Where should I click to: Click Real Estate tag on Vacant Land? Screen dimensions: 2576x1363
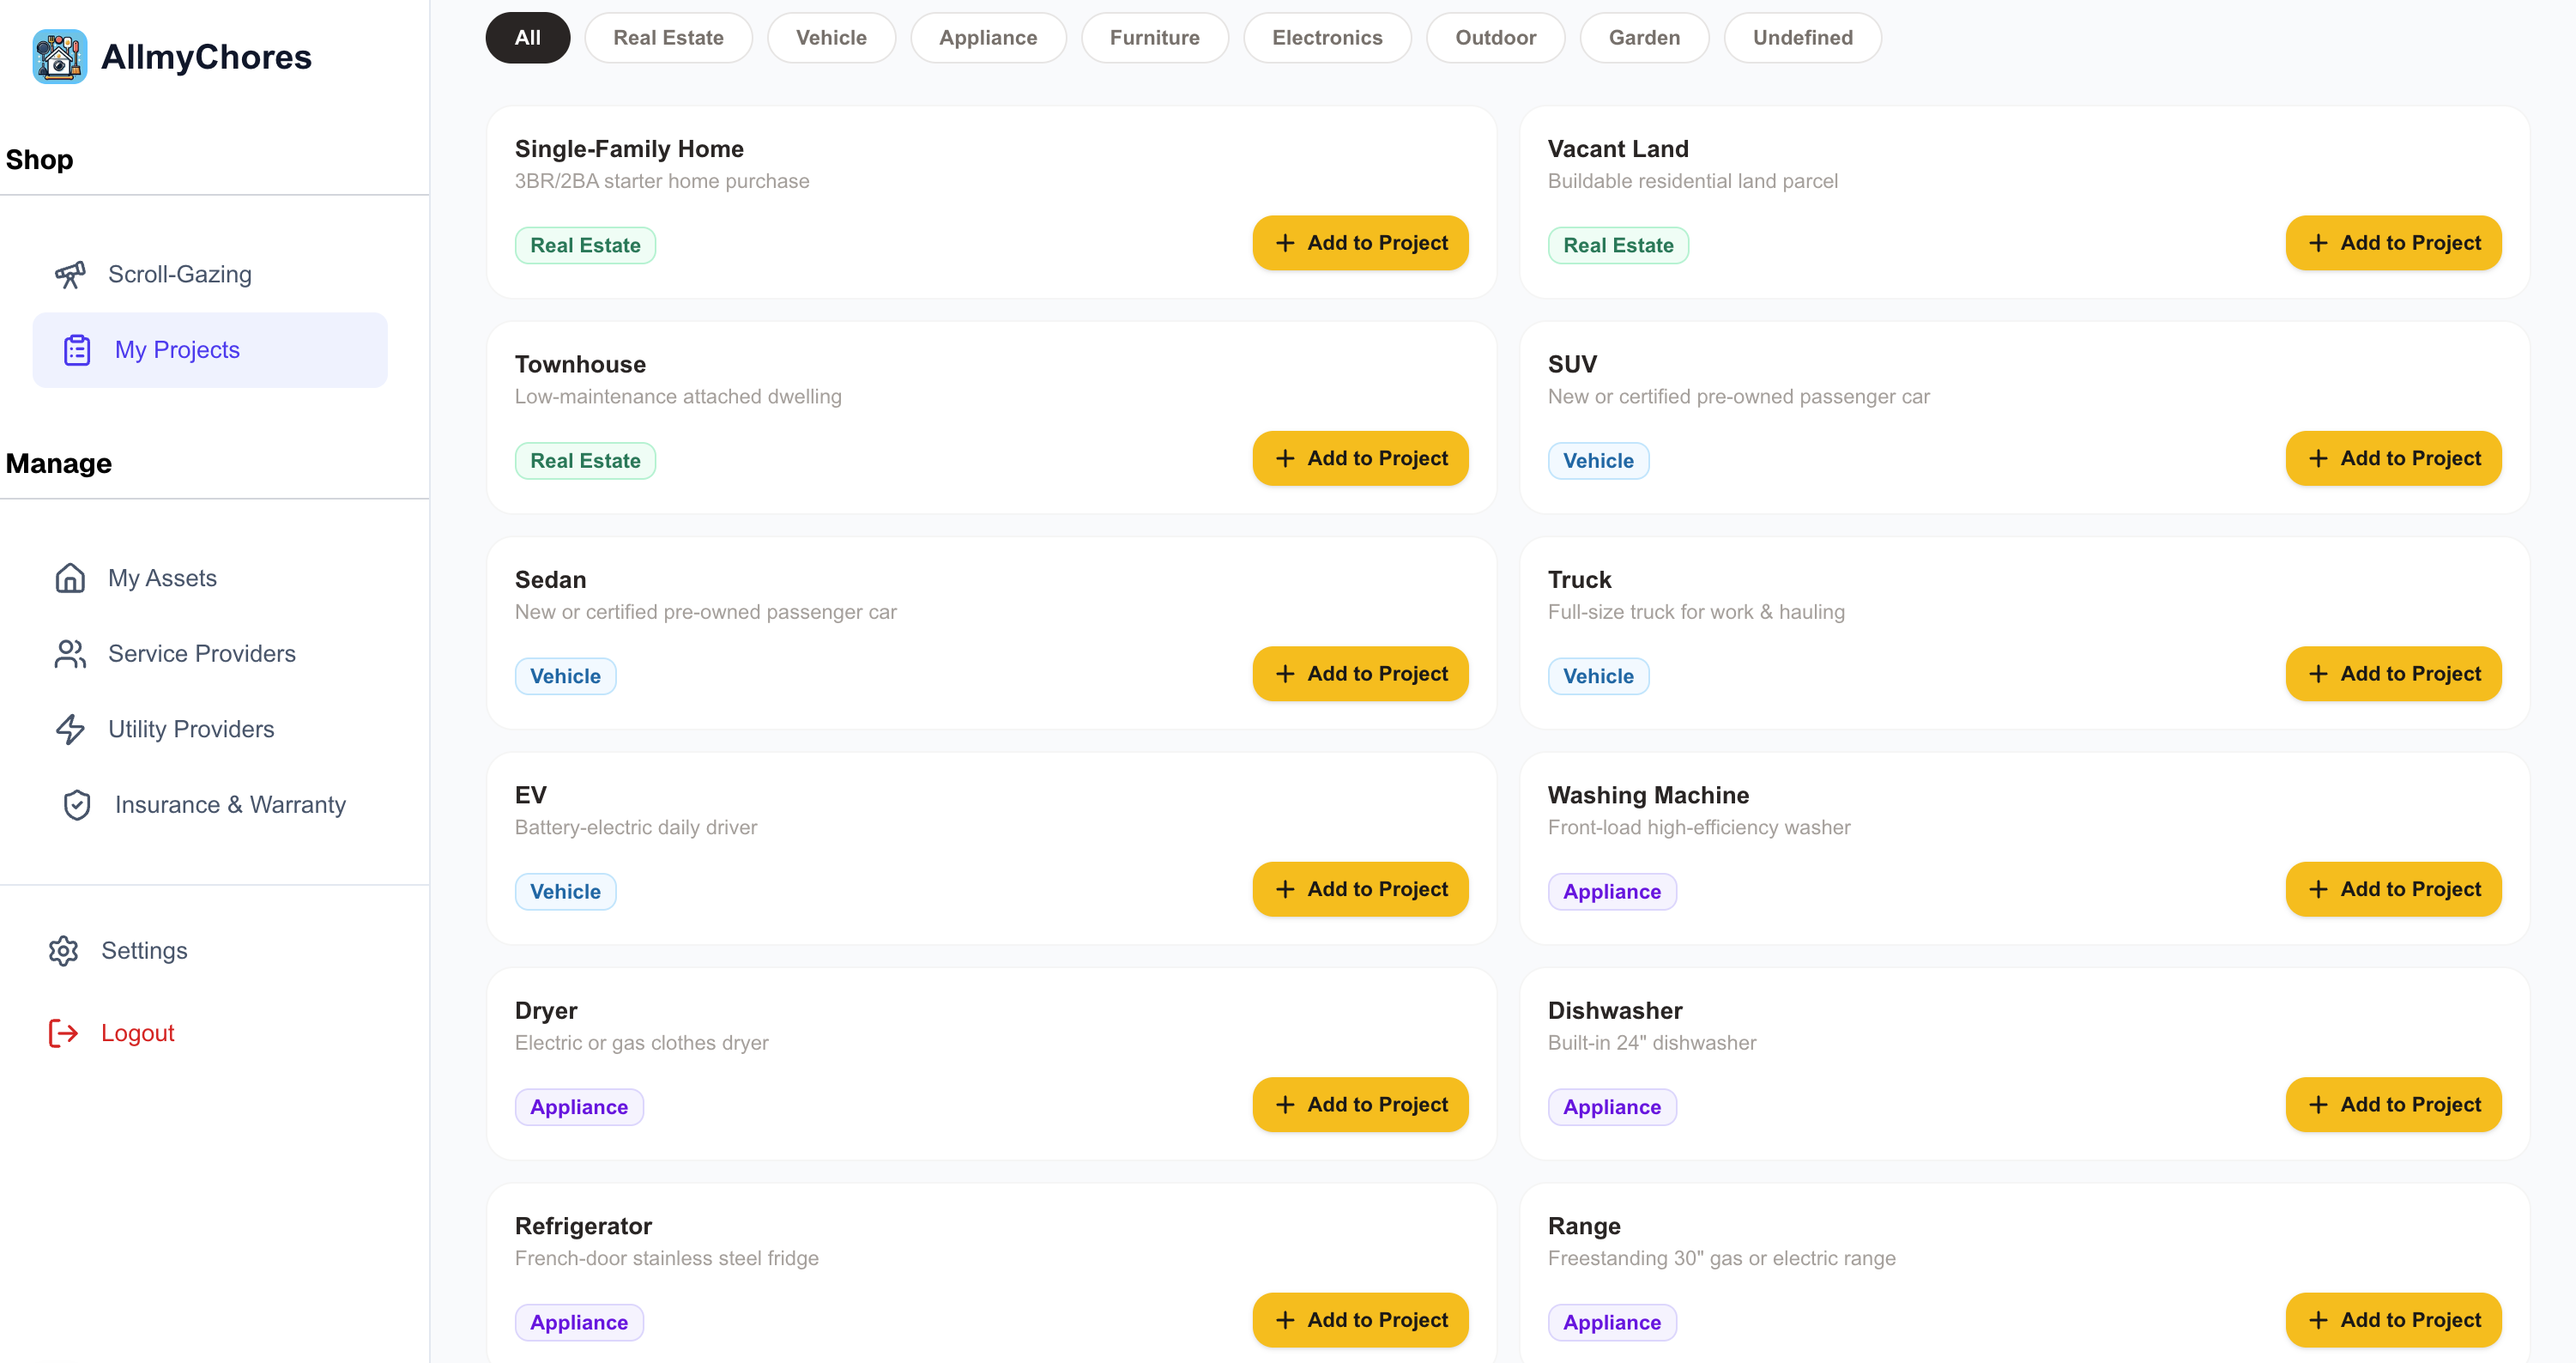point(1618,245)
